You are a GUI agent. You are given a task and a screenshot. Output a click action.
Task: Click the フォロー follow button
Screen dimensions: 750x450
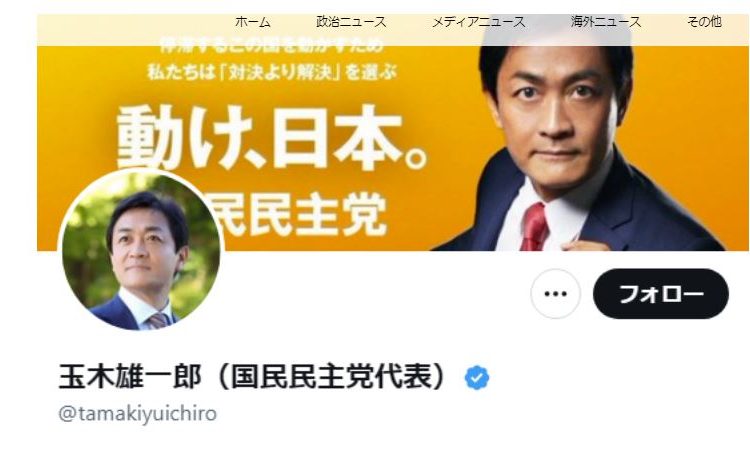pyautogui.click(x=661, y=294)
